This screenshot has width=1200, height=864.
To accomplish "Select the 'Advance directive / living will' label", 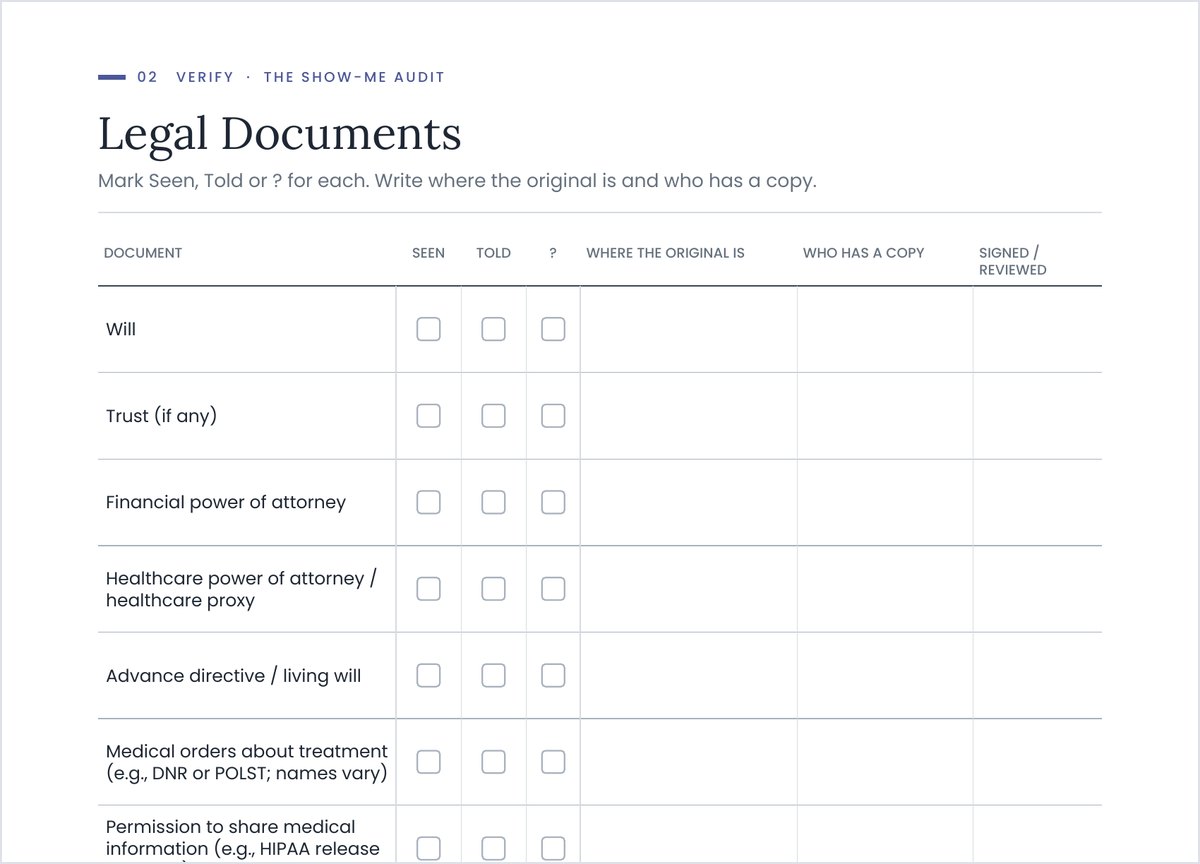I will (234, 676).
